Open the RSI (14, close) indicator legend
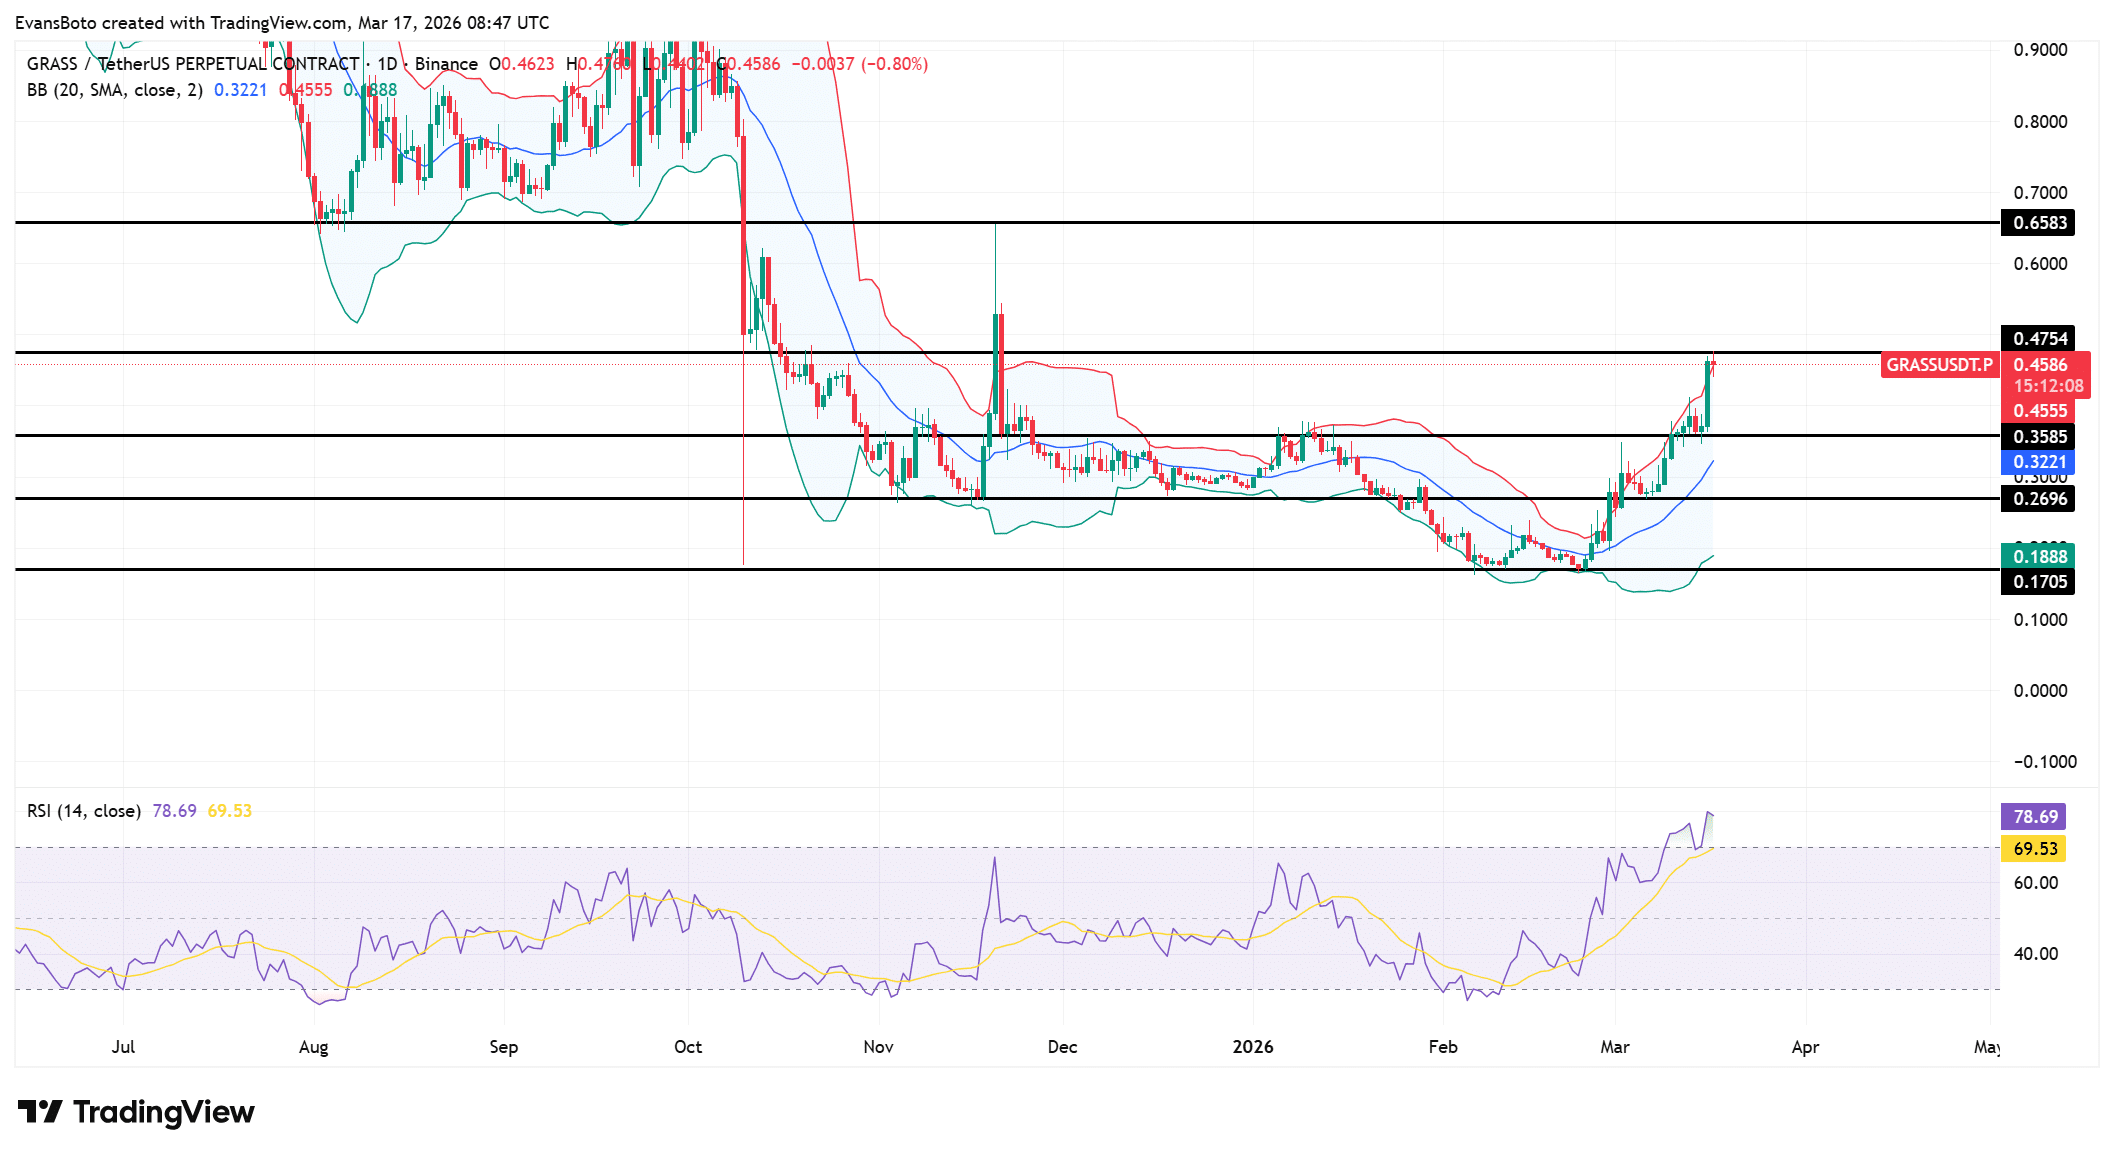 [x=84, y=811]
